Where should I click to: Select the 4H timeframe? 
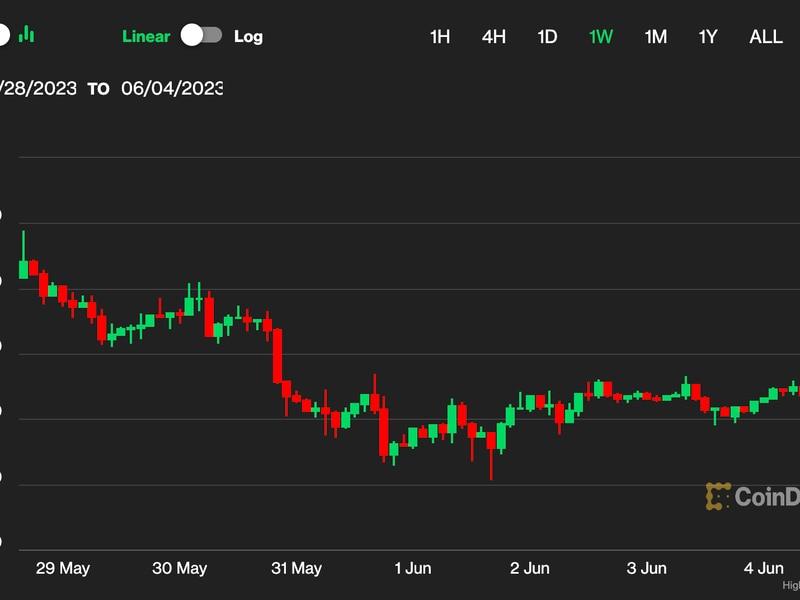pos(494,37)
